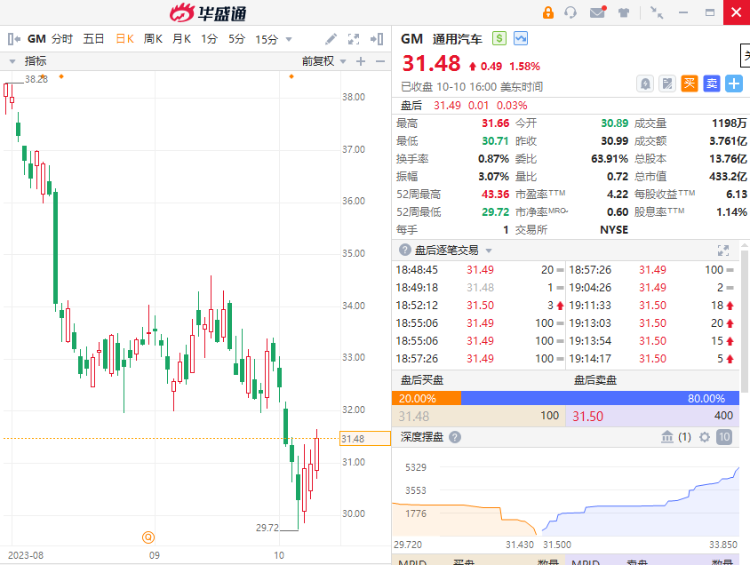Open the notes icon beside alert bell

coord(667,84)
